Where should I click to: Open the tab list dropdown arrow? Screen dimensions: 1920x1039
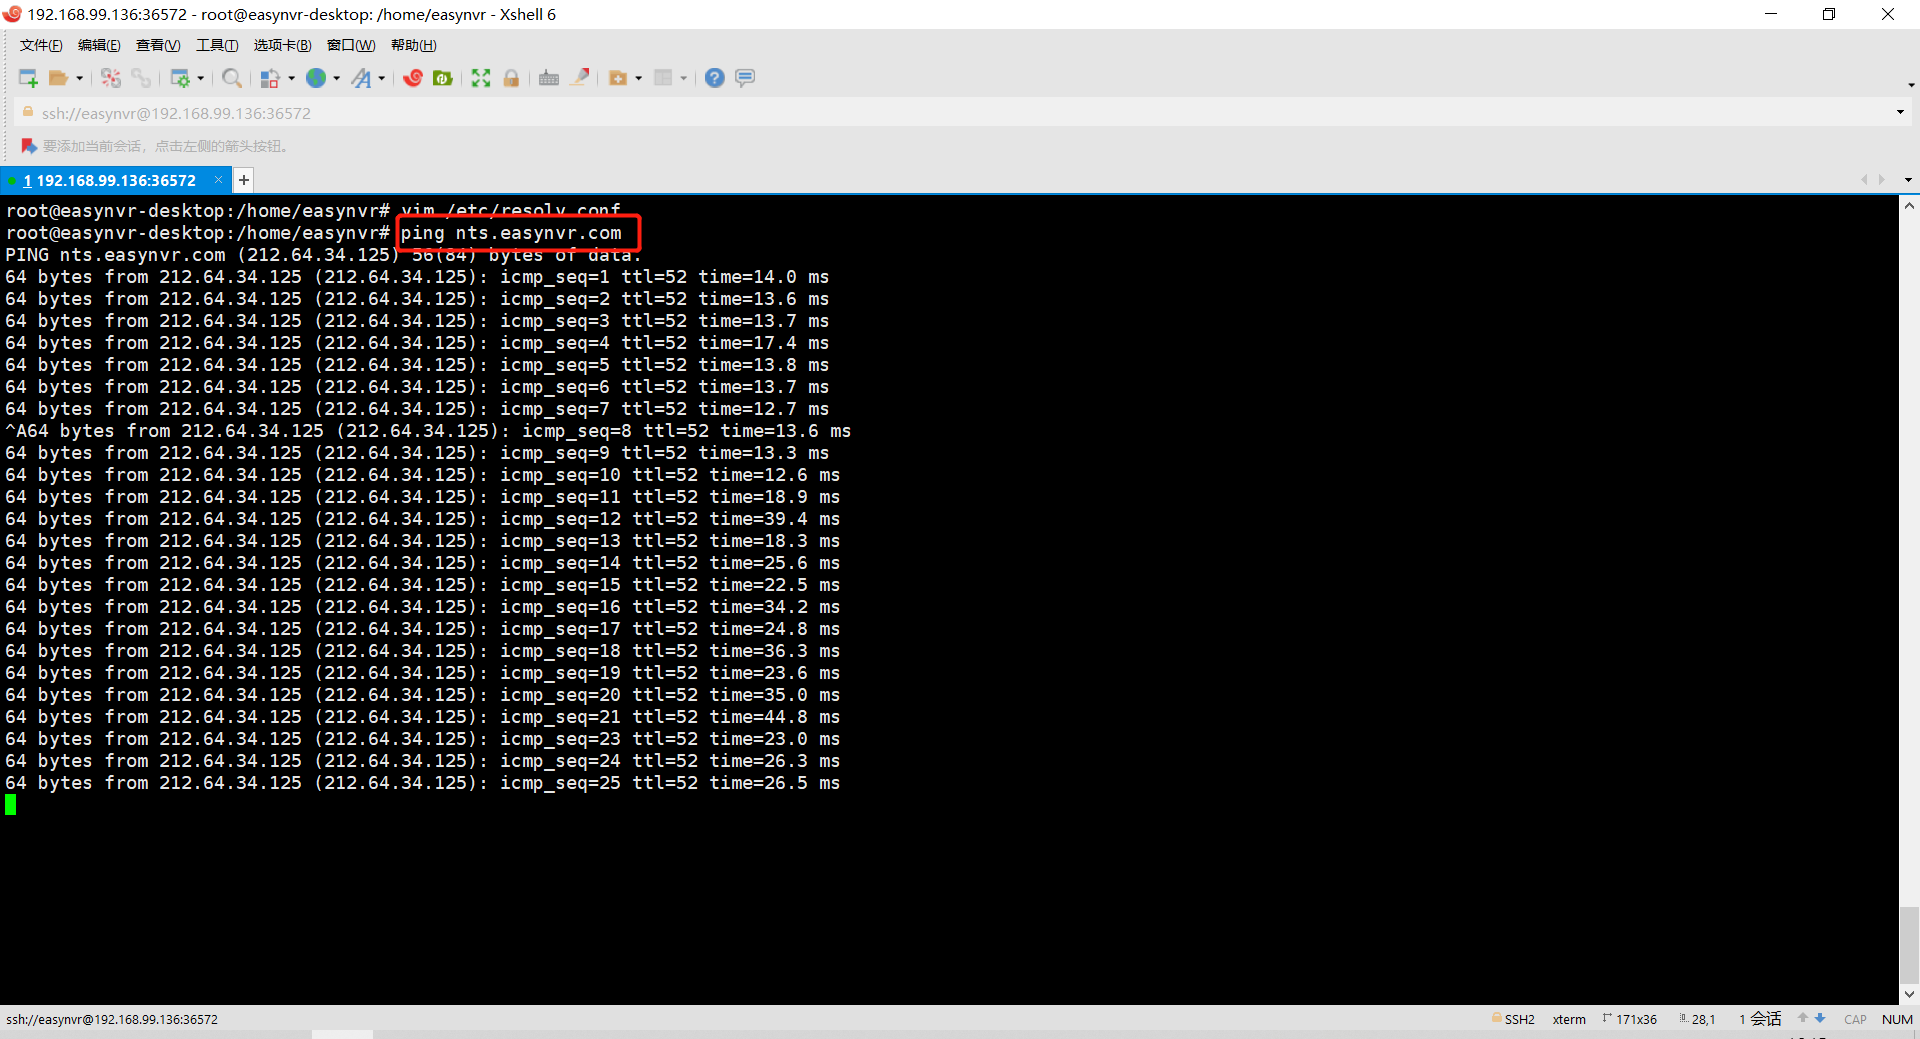tap(1908, 180)
